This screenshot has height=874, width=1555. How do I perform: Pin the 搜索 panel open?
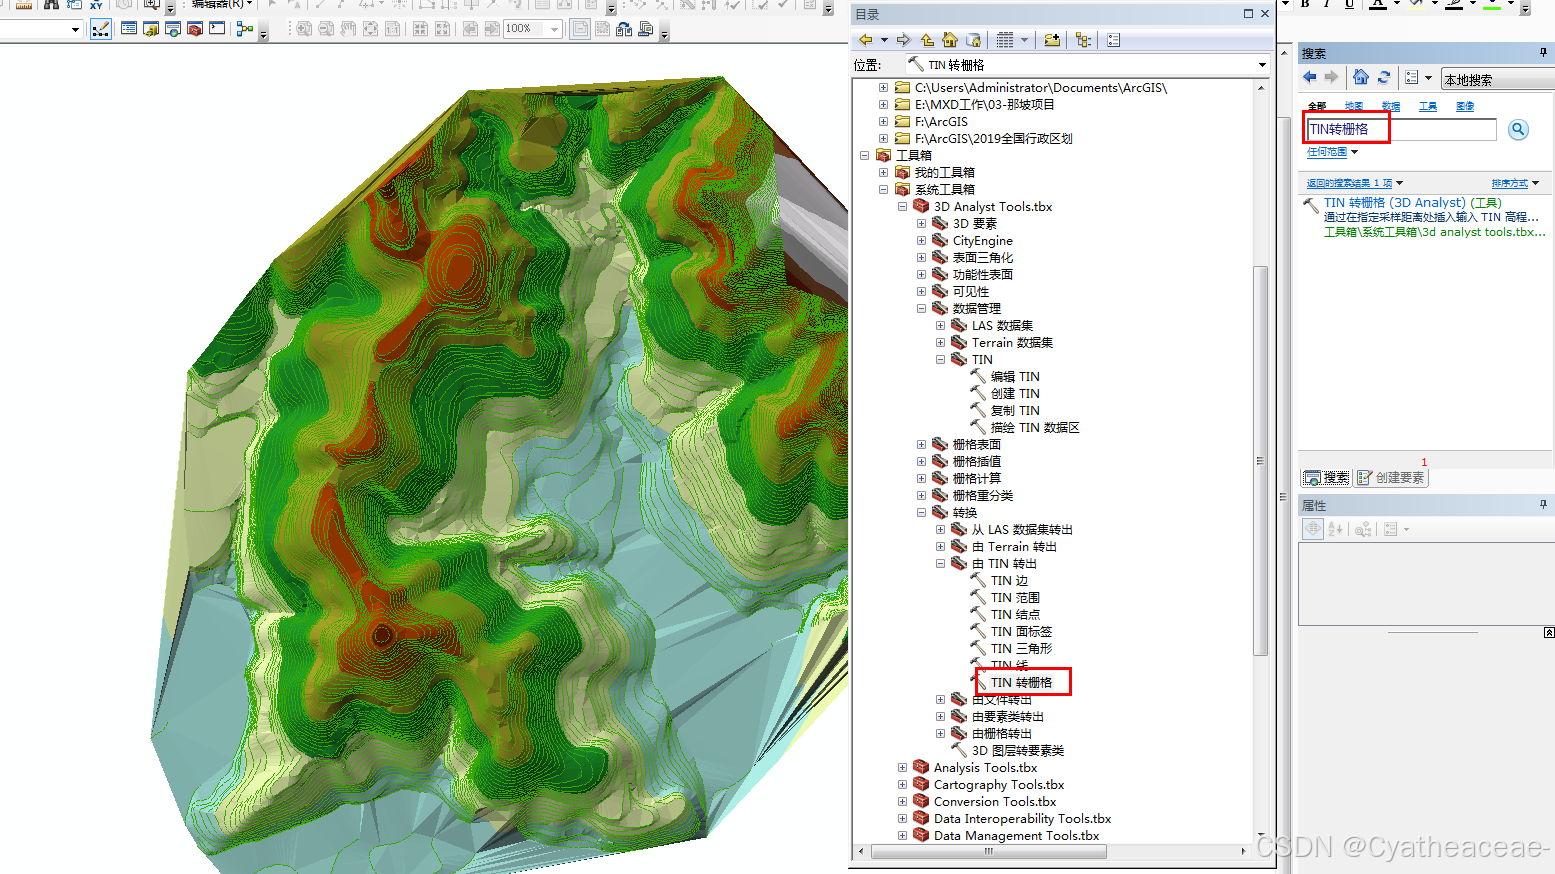[x=1543, y=53]
